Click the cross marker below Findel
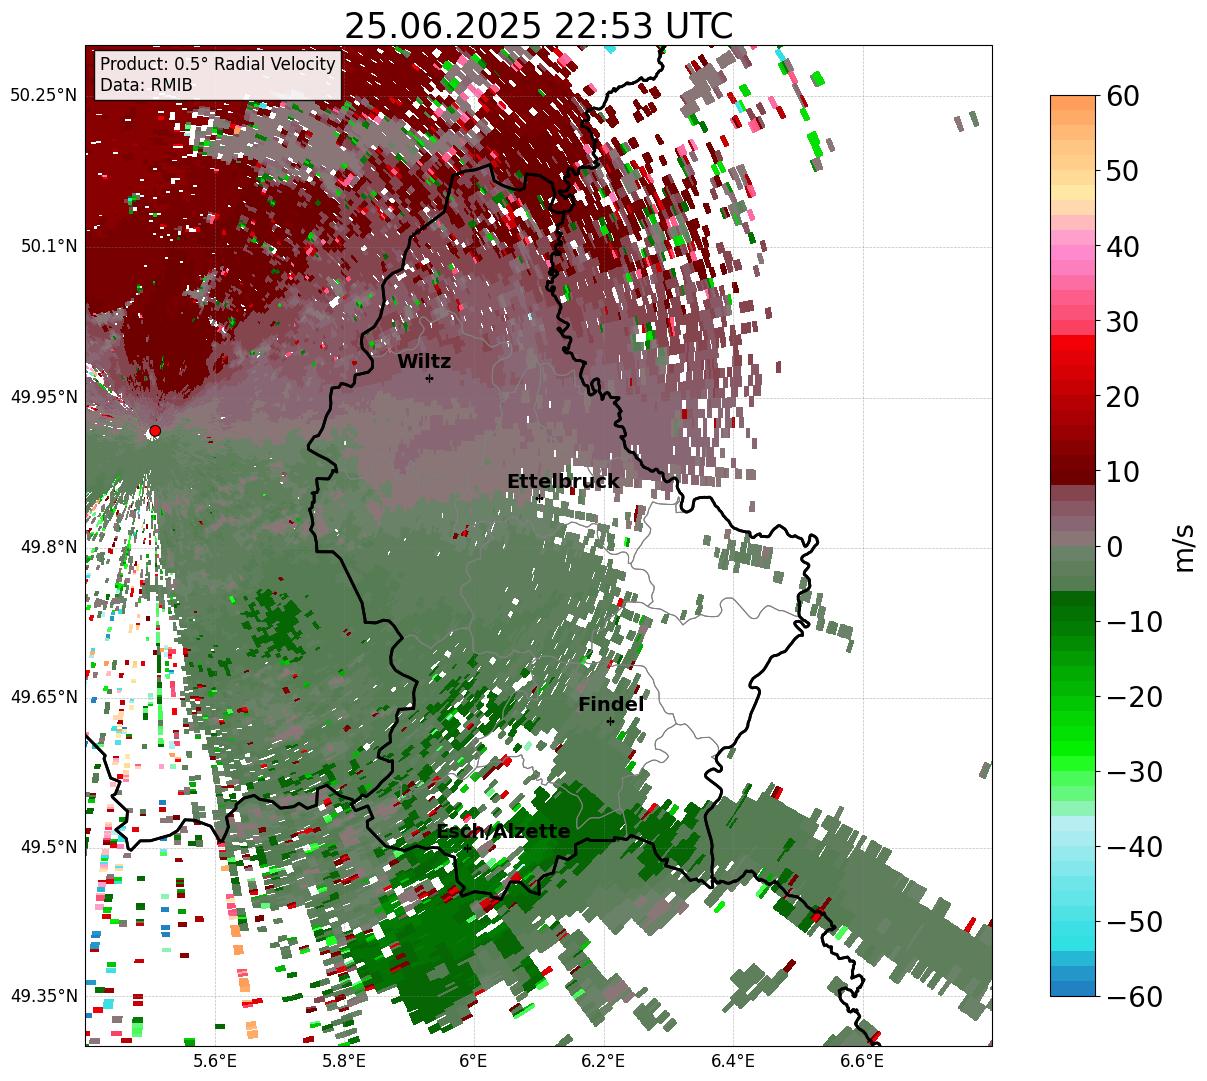 click(610, 721)
